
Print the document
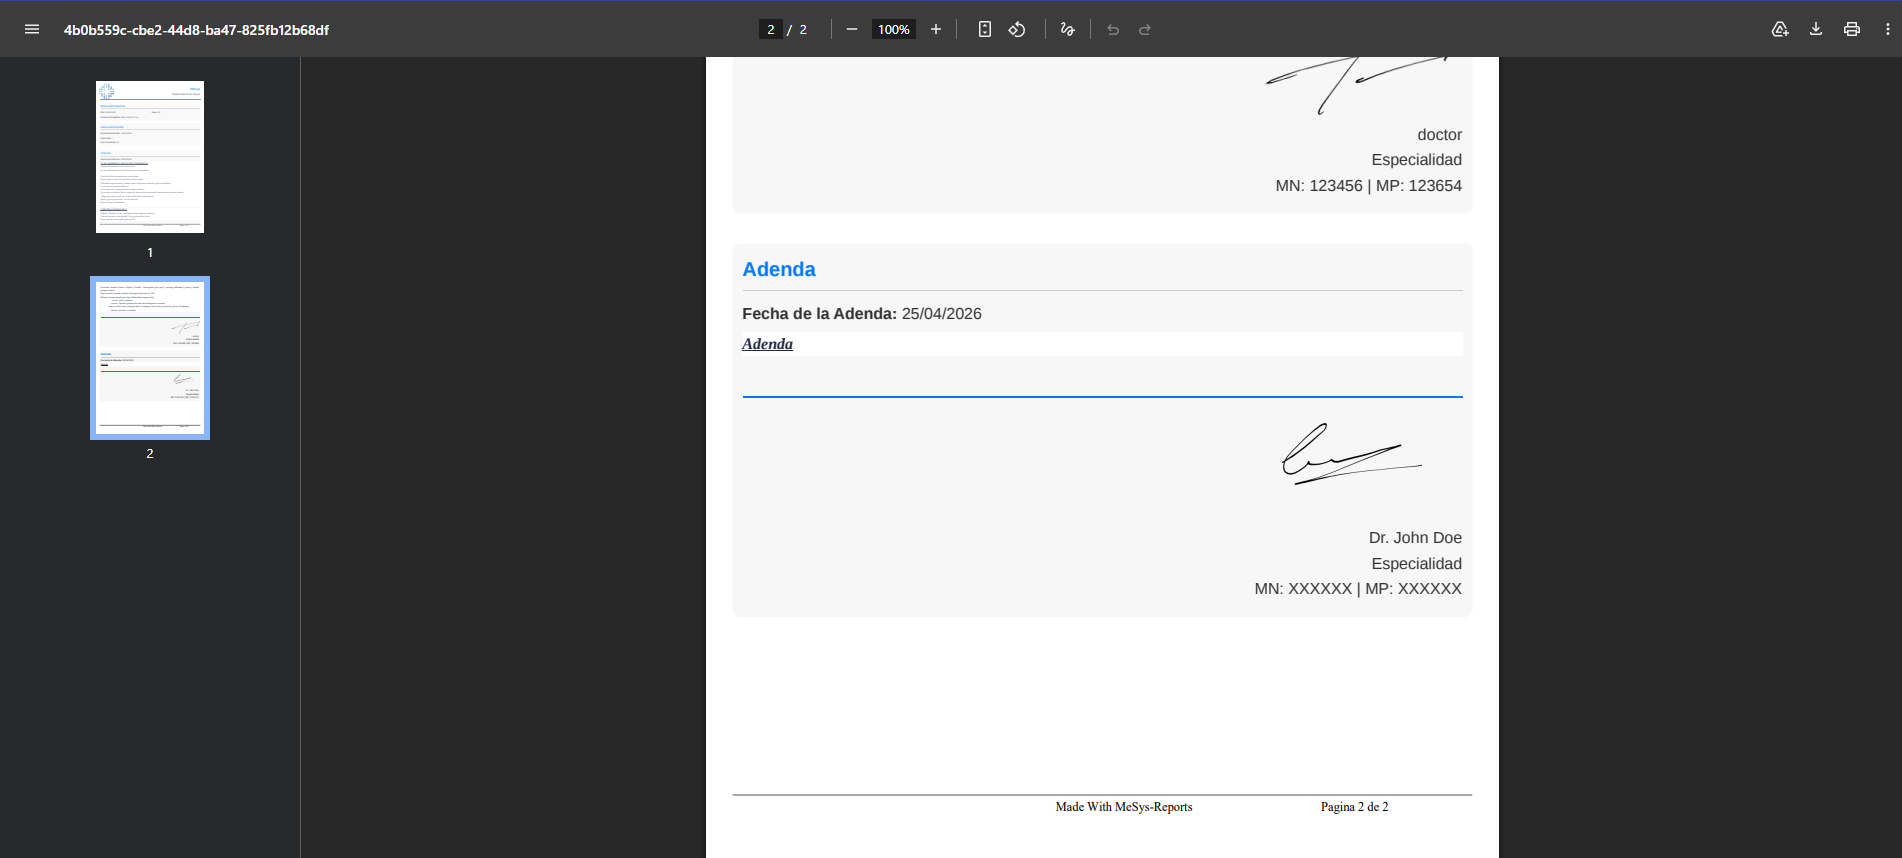[x=1852, y=29]
